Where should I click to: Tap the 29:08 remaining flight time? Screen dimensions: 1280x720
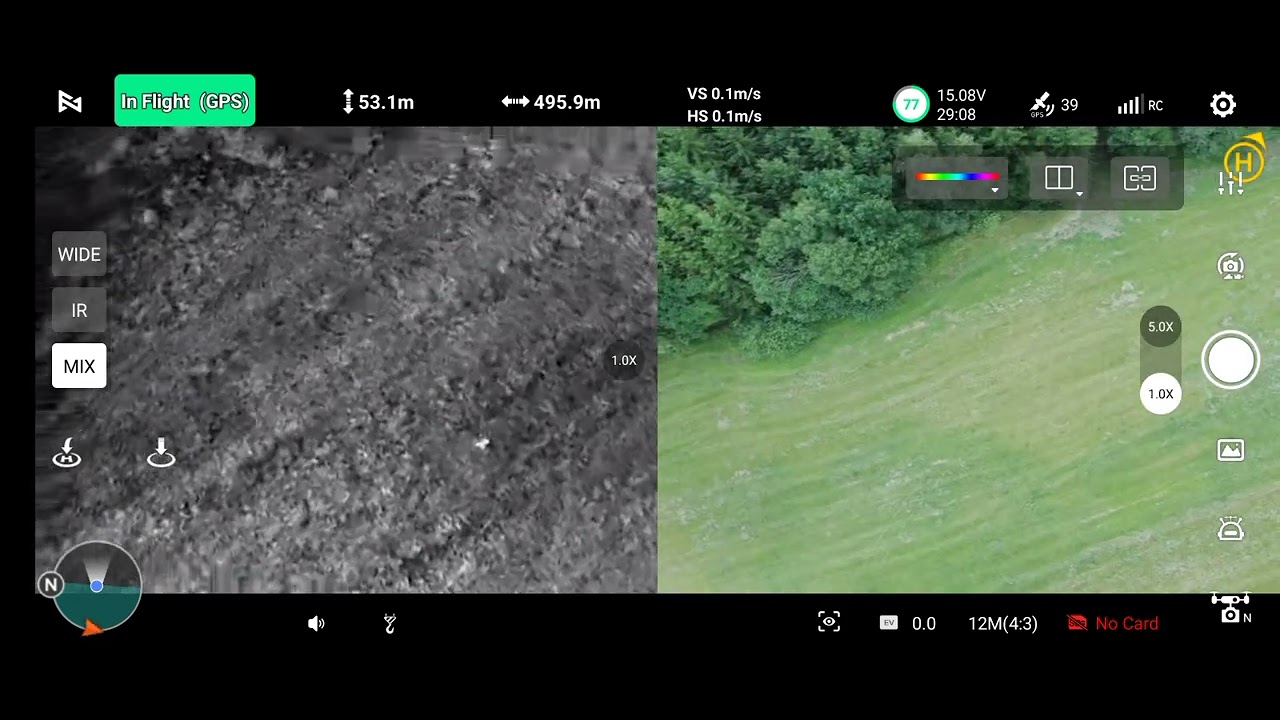pyautogui.click(x=956, y=115)
